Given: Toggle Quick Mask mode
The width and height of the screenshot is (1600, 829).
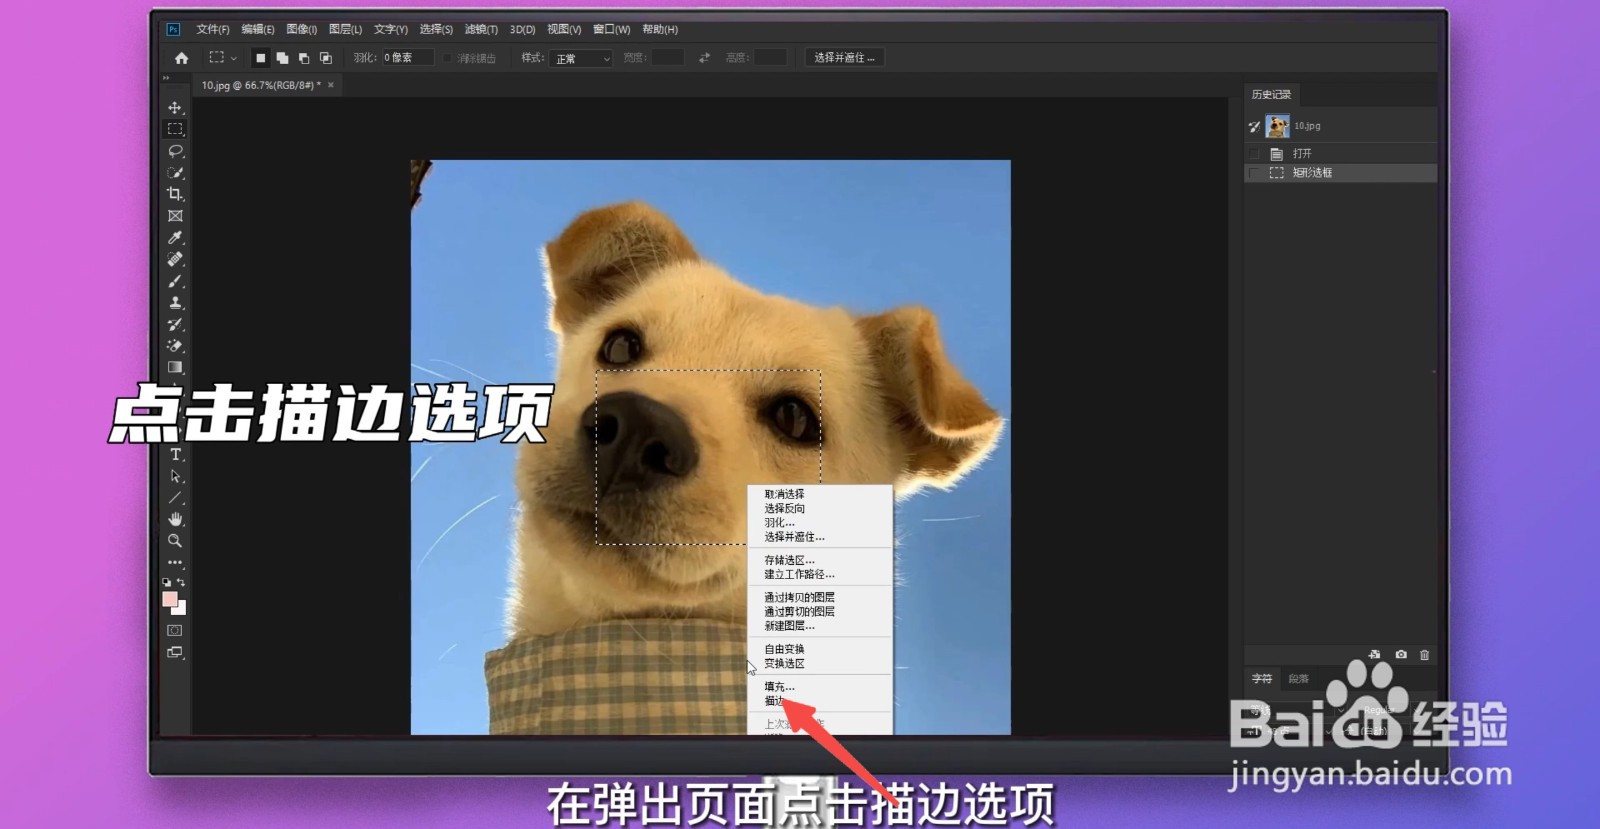Looking at the screenshot, I should pyautogui.click(x=175, y=631).
